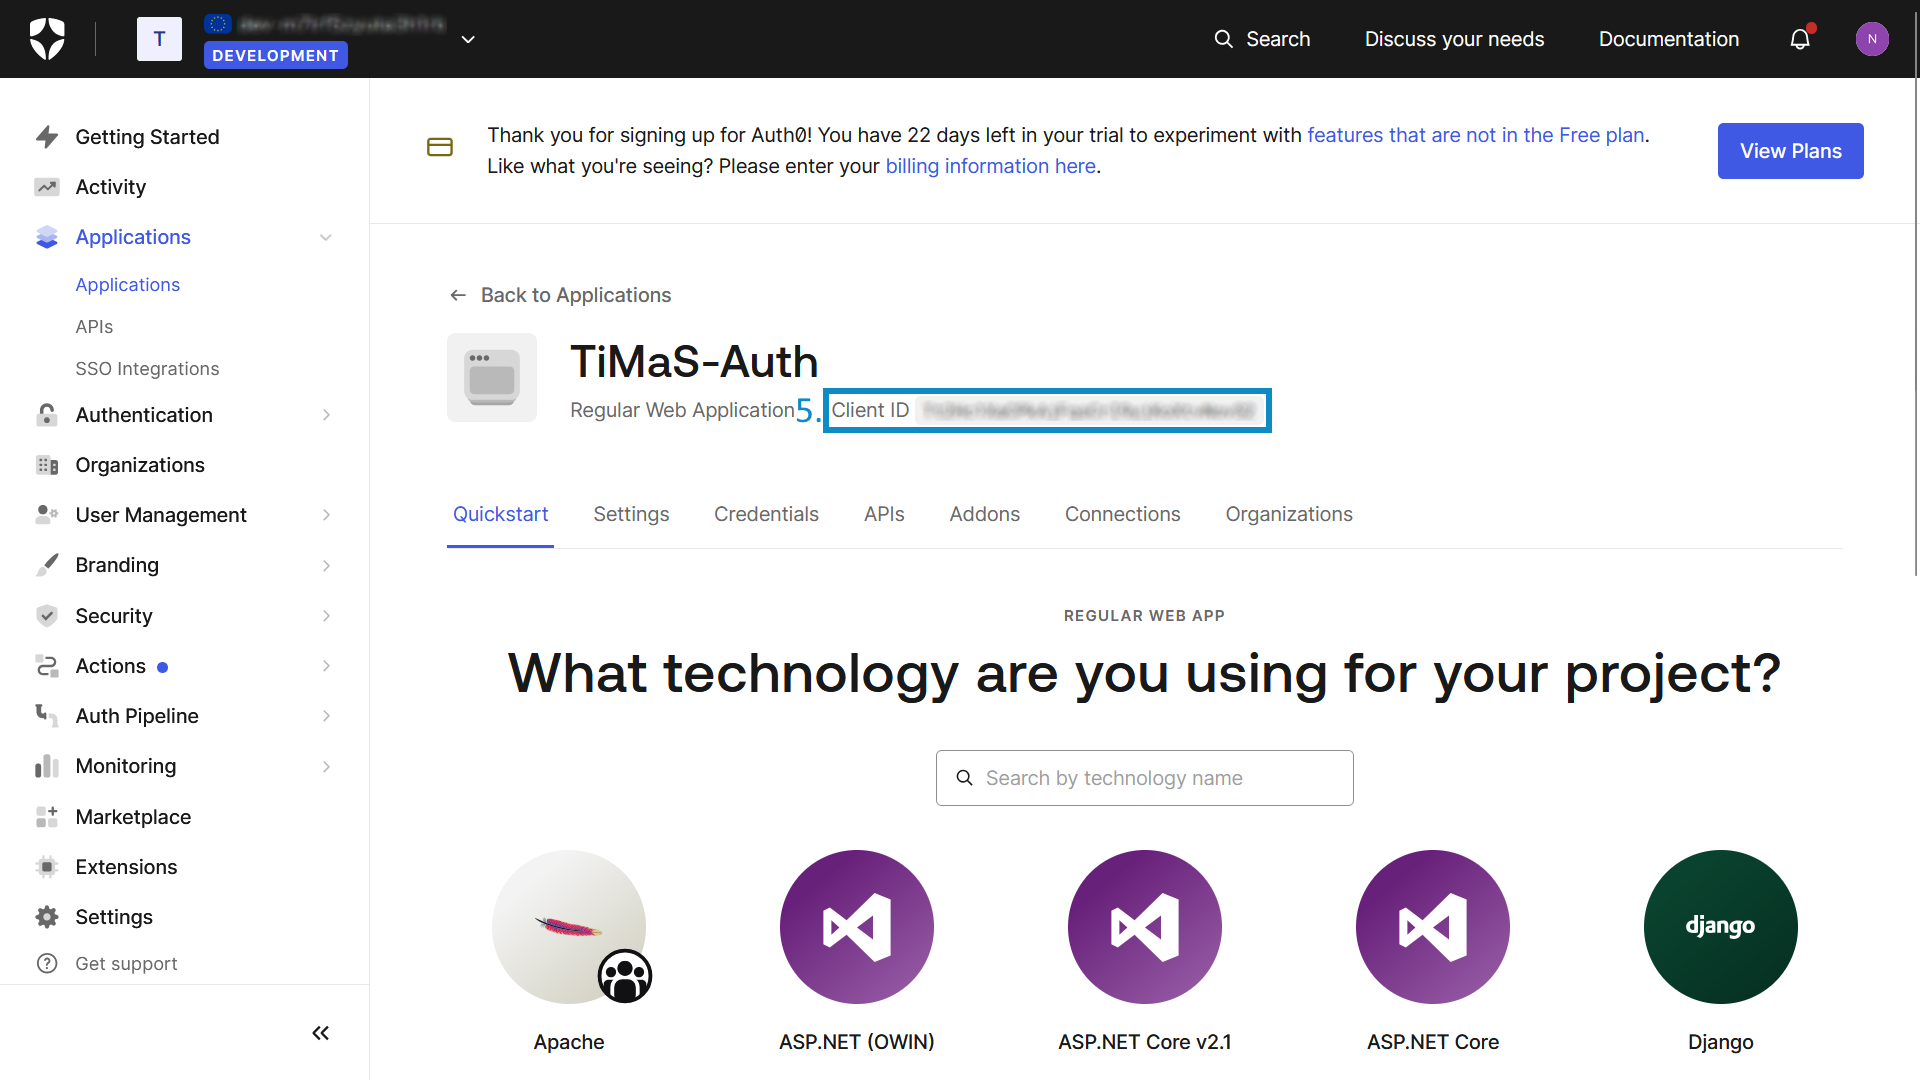Screen dimensions: 1920x1080
Task: Click the View Plans button
Action: coord(1790,151)
